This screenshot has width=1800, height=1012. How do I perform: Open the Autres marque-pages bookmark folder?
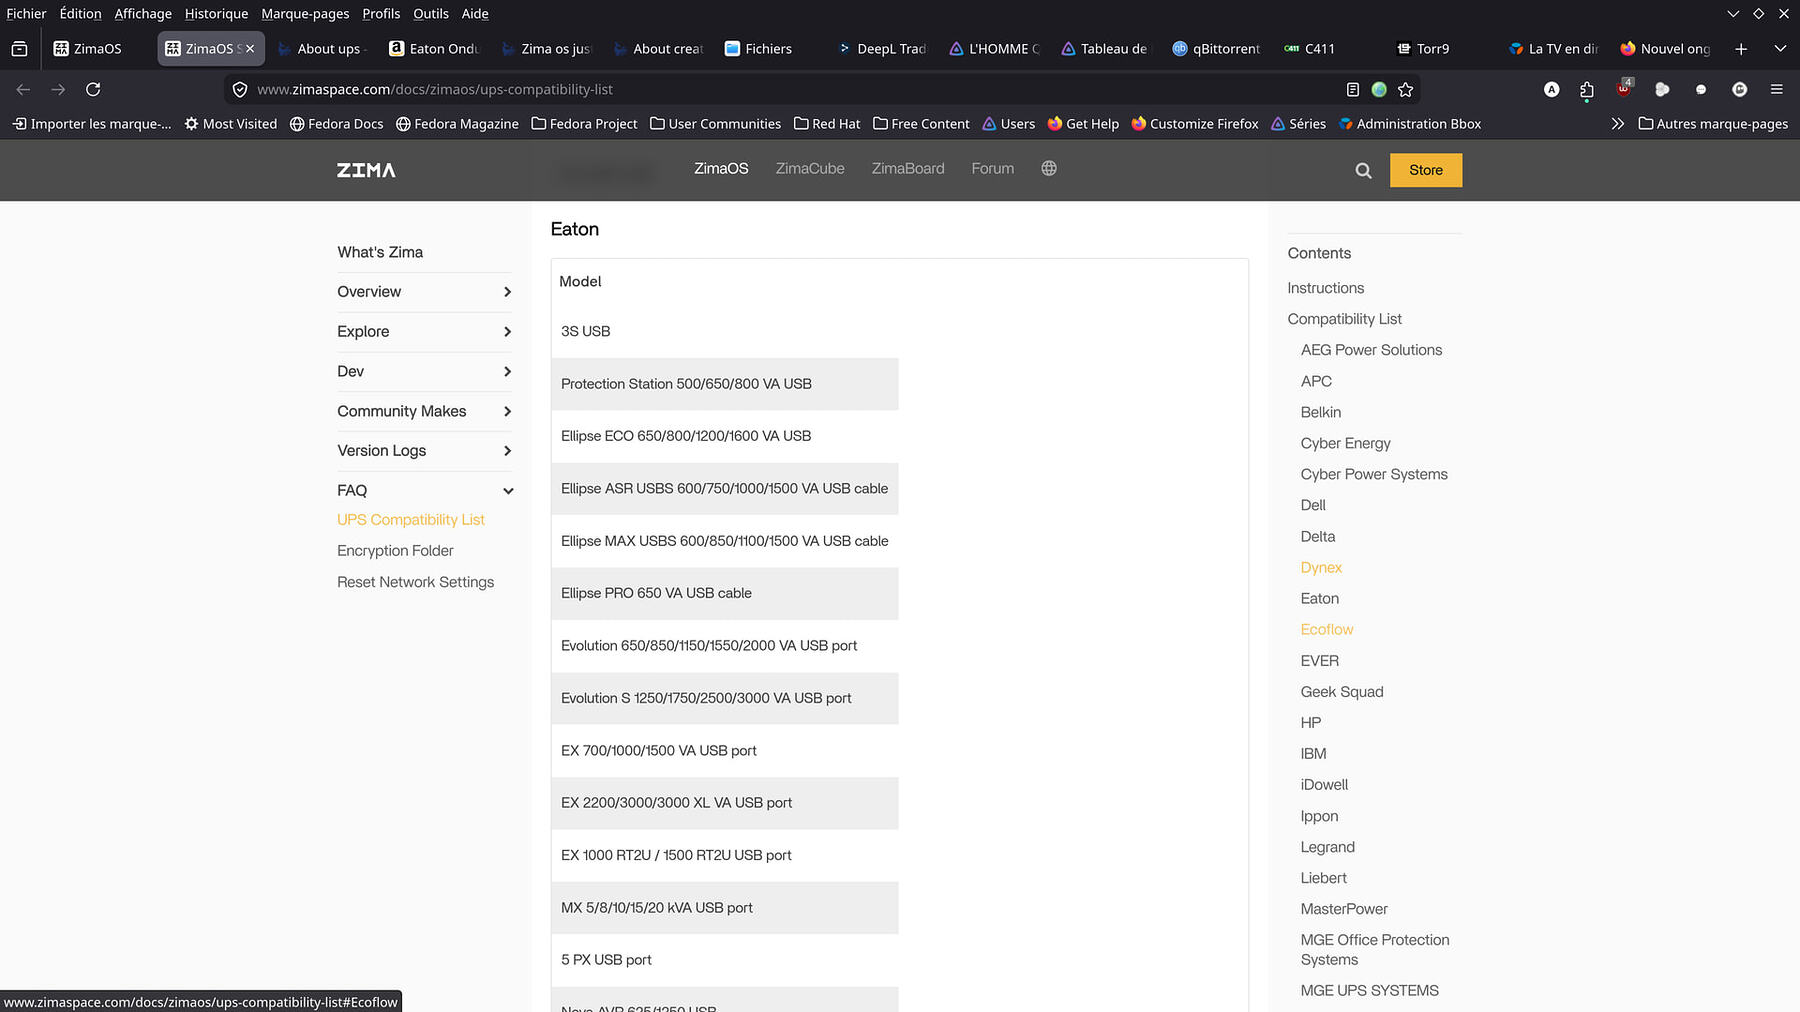1713,124
